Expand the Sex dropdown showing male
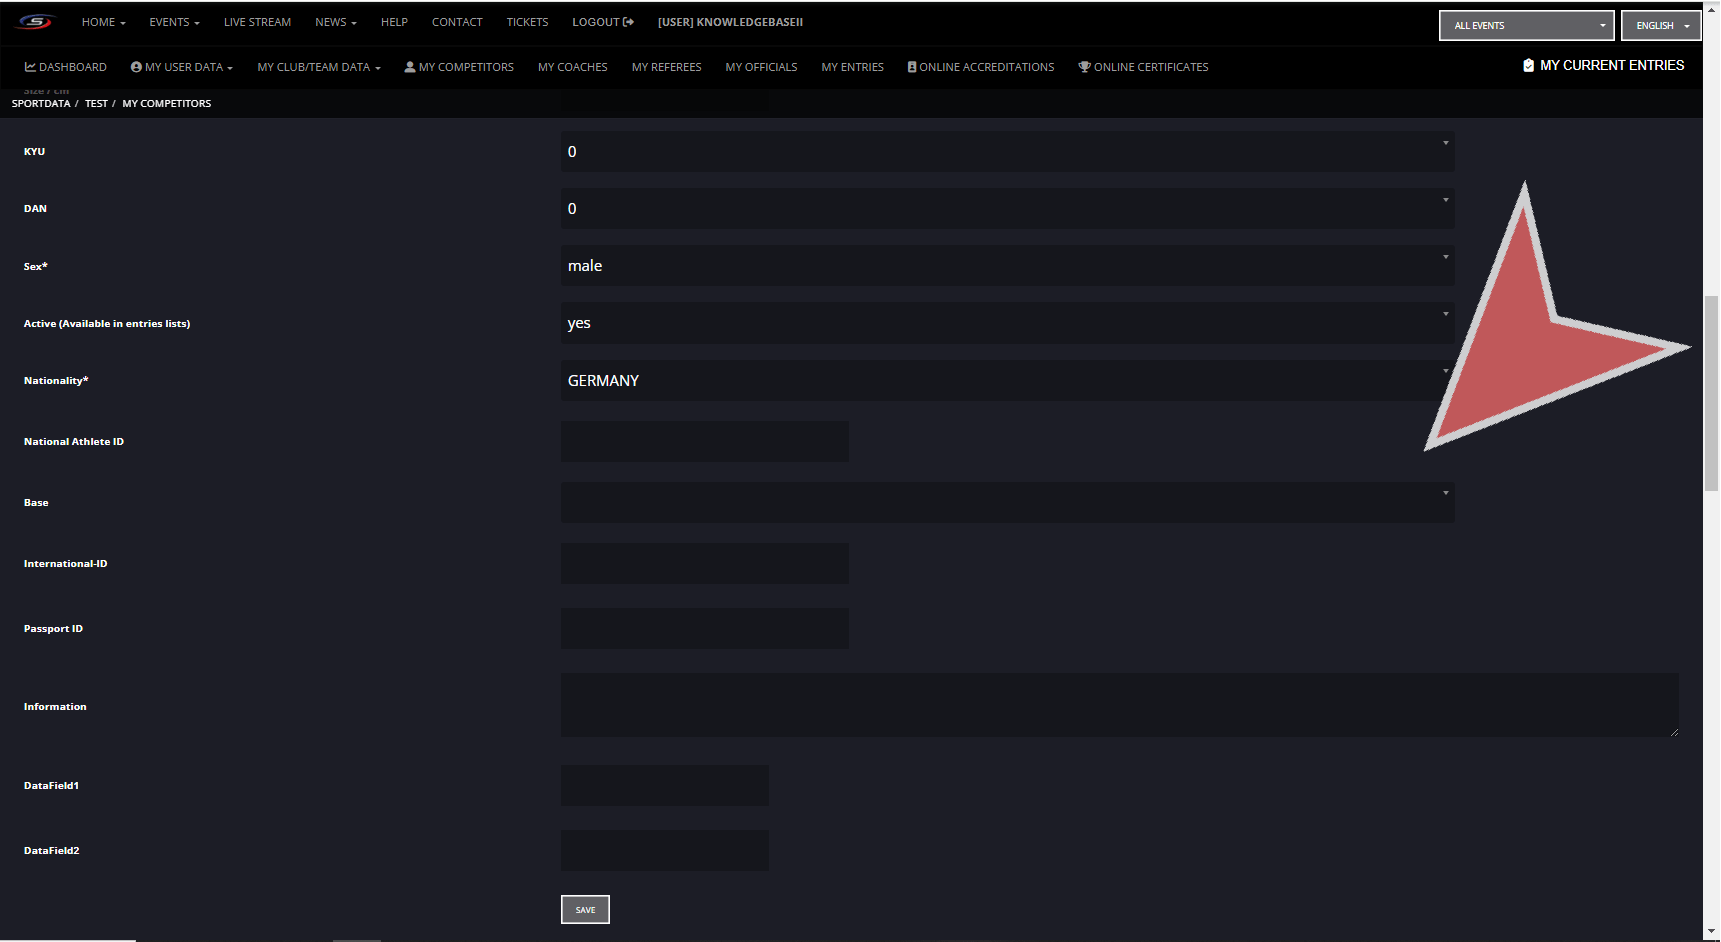This screenshot has width=1721, height=942. tap(1007, 266)
